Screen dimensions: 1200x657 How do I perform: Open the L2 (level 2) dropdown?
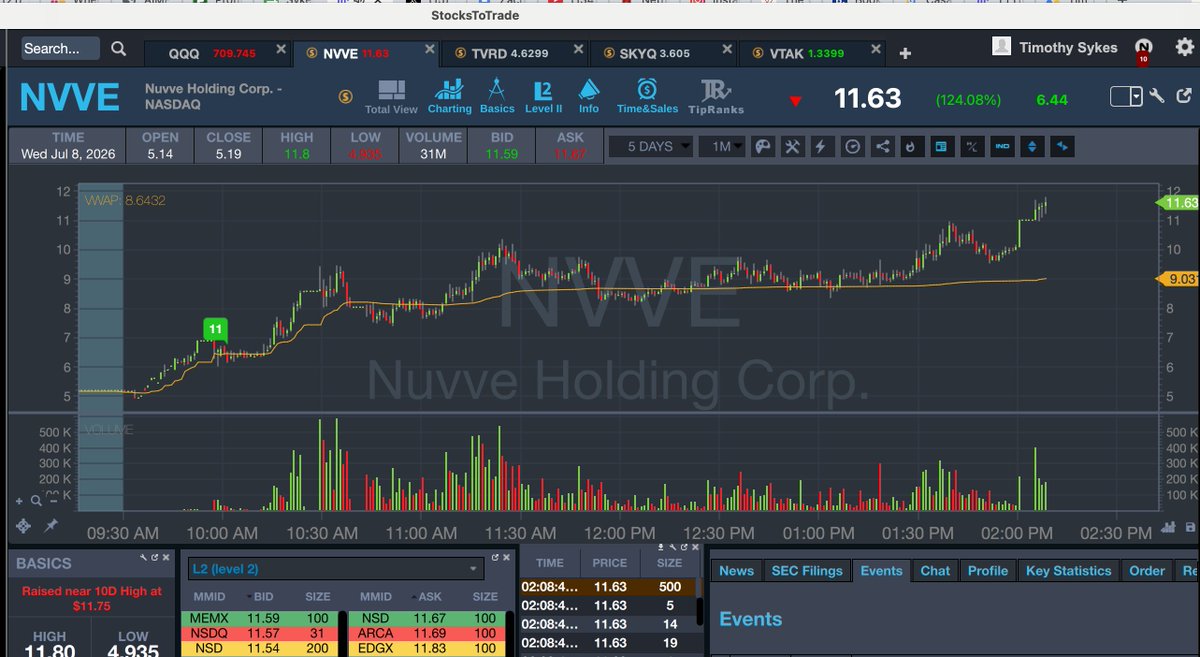[x=336, y=569]
